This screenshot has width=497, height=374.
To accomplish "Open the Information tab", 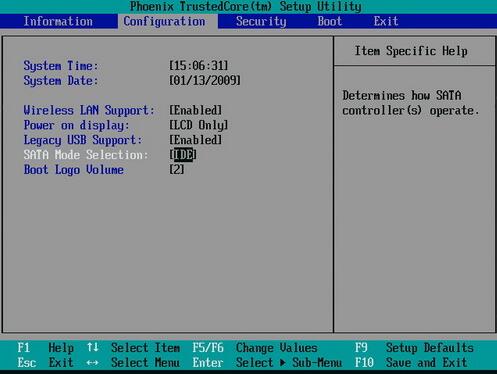I will point(58,21).
